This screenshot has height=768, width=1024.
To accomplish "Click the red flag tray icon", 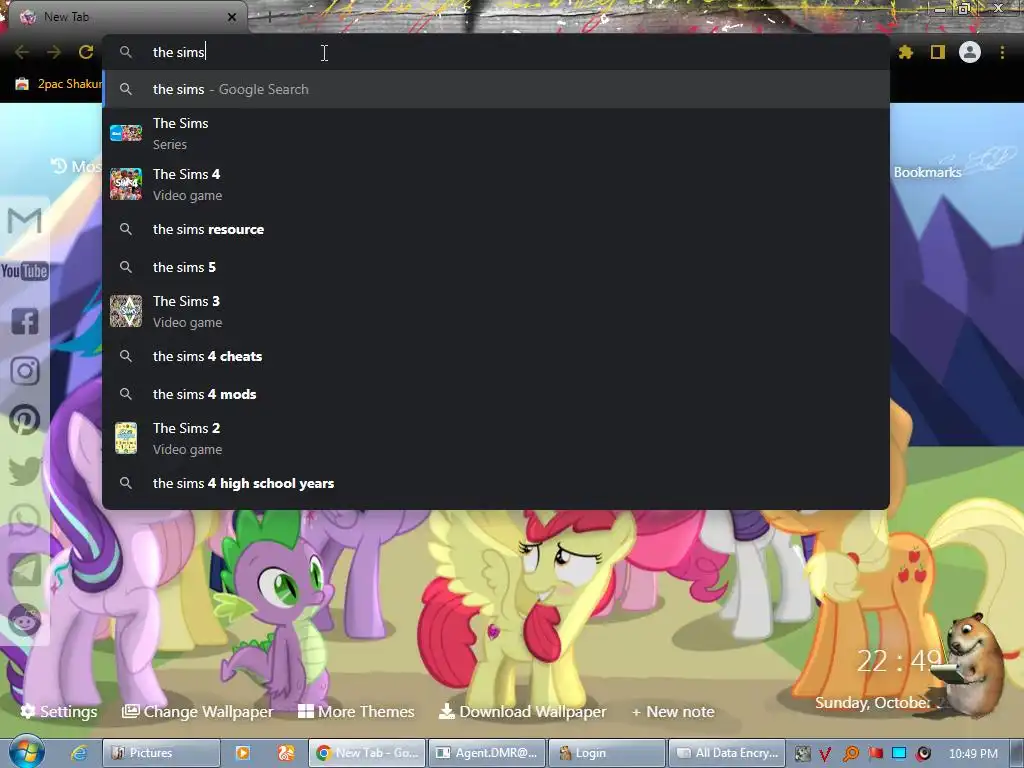I will click(x=875, y=753).
